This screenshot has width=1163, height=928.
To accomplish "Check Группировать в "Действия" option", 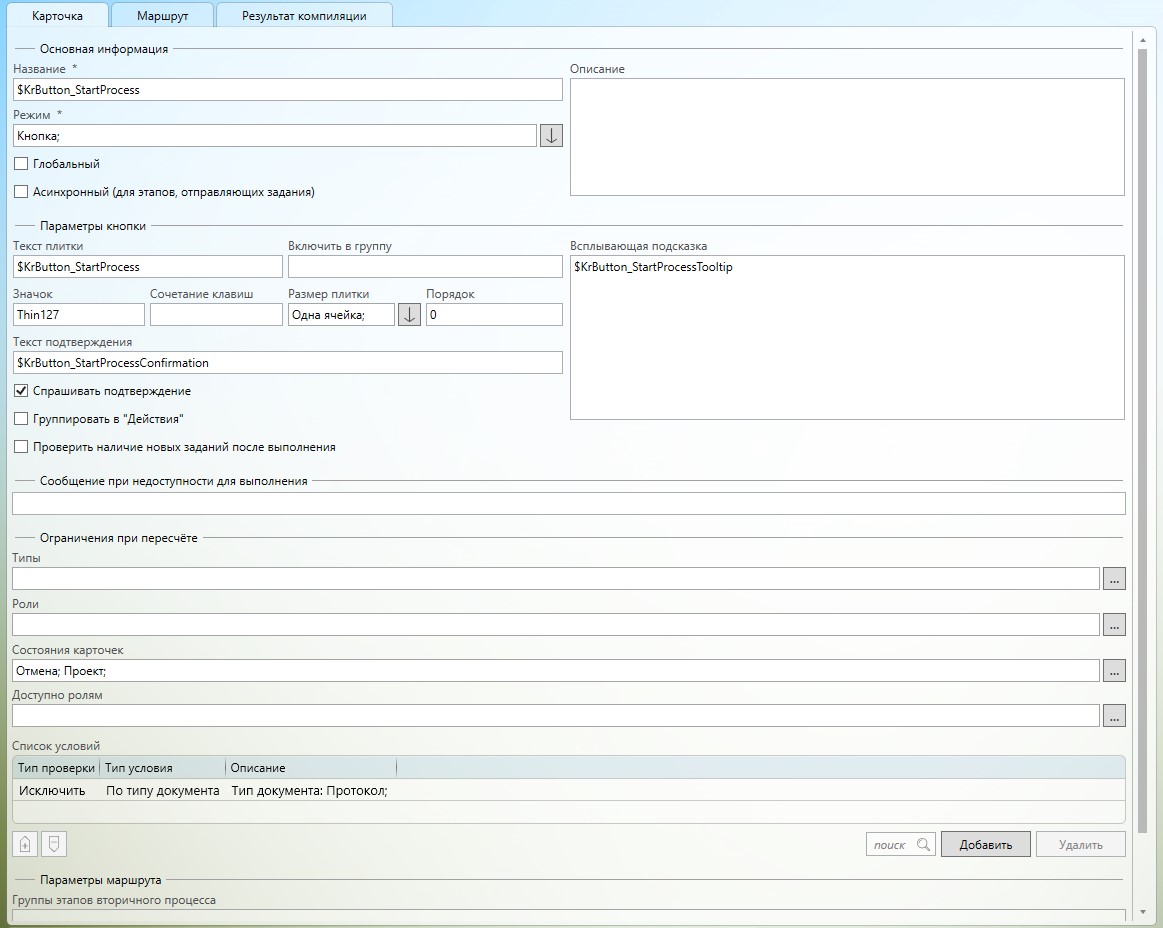I will click(x=21, y=419).
